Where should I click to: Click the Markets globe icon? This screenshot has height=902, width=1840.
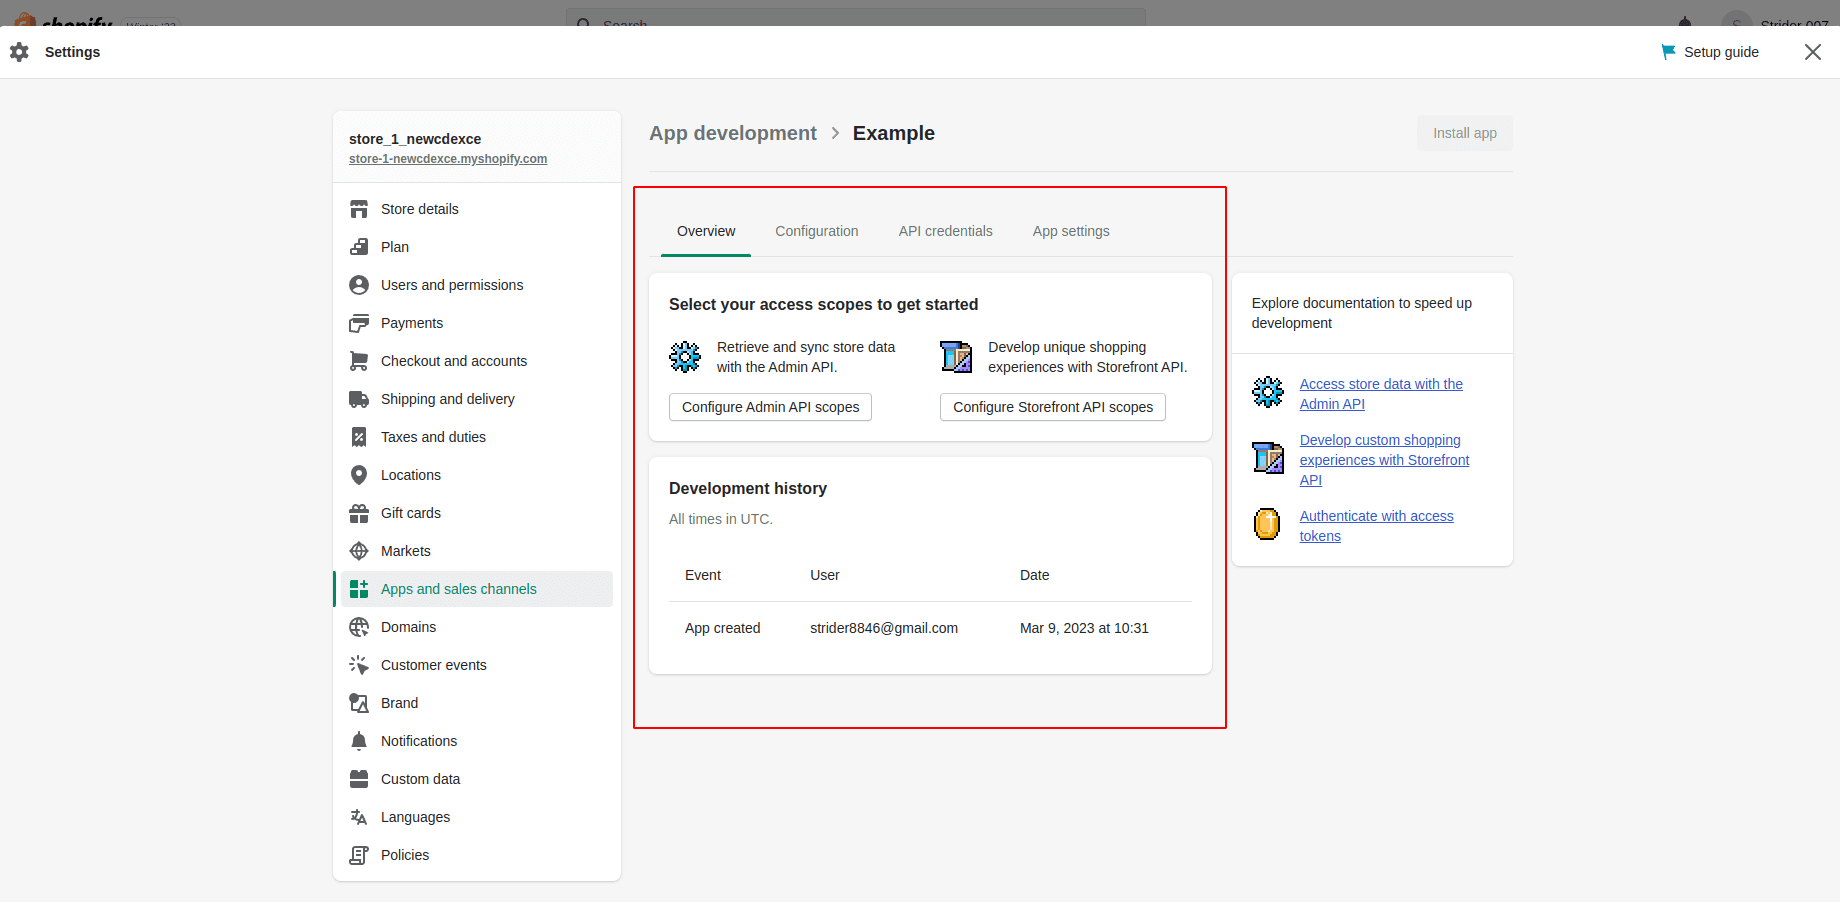[359, 551]
